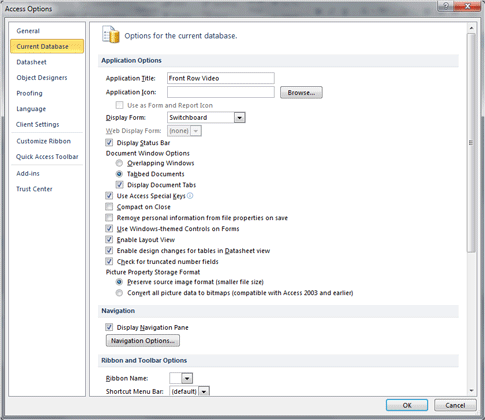Select Overlapping Windows option
Screen dimensions: 485x420
(x=119, y=163)
